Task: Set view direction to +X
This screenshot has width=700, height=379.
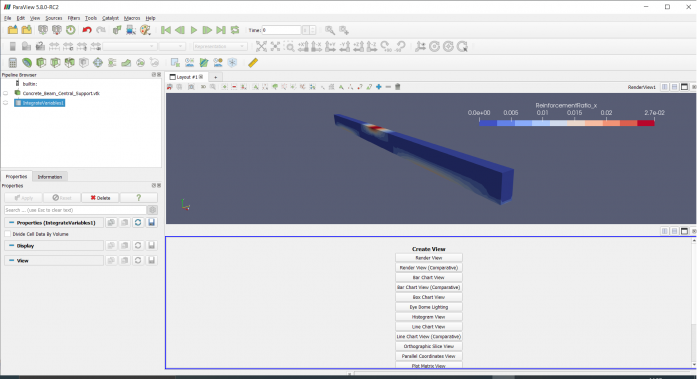Action: tap(303, 46)
